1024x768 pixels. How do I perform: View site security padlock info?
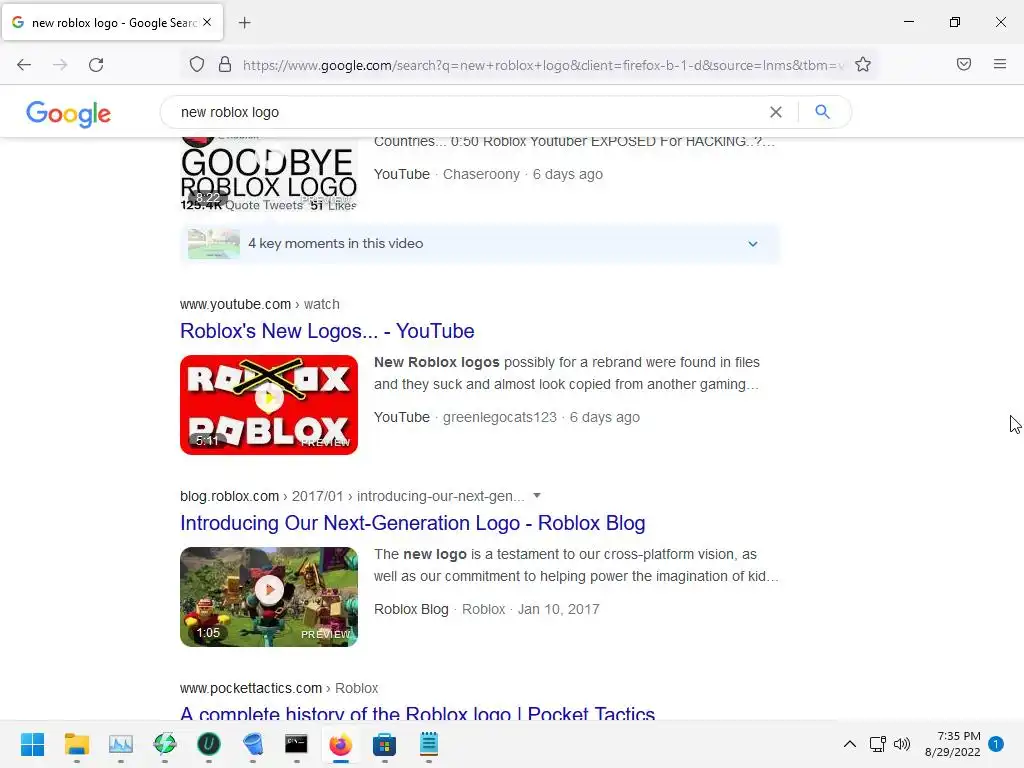coord(225,65)
